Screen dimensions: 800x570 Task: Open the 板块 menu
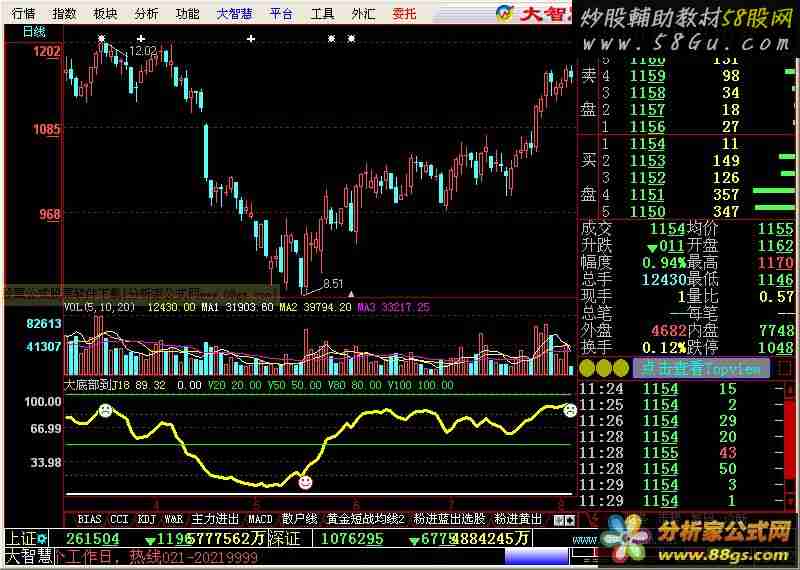106,14
